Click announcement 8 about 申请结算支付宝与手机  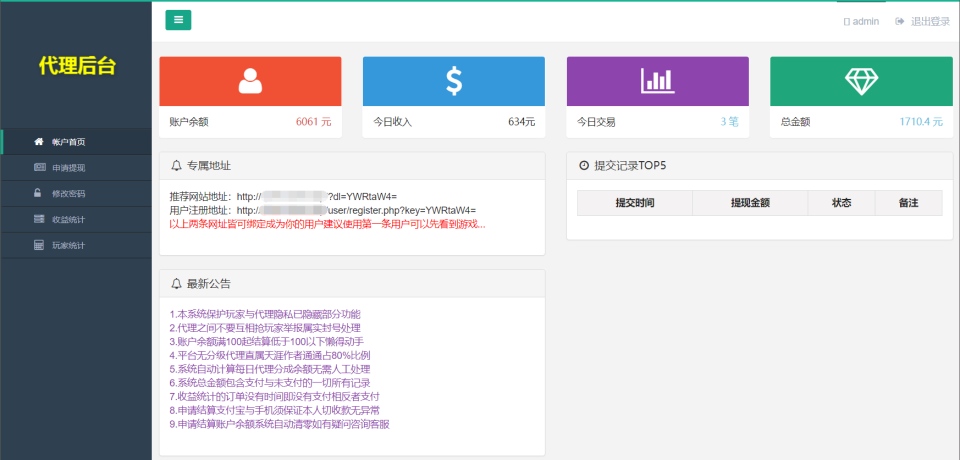pyautogui.click(x=275, y=410)
